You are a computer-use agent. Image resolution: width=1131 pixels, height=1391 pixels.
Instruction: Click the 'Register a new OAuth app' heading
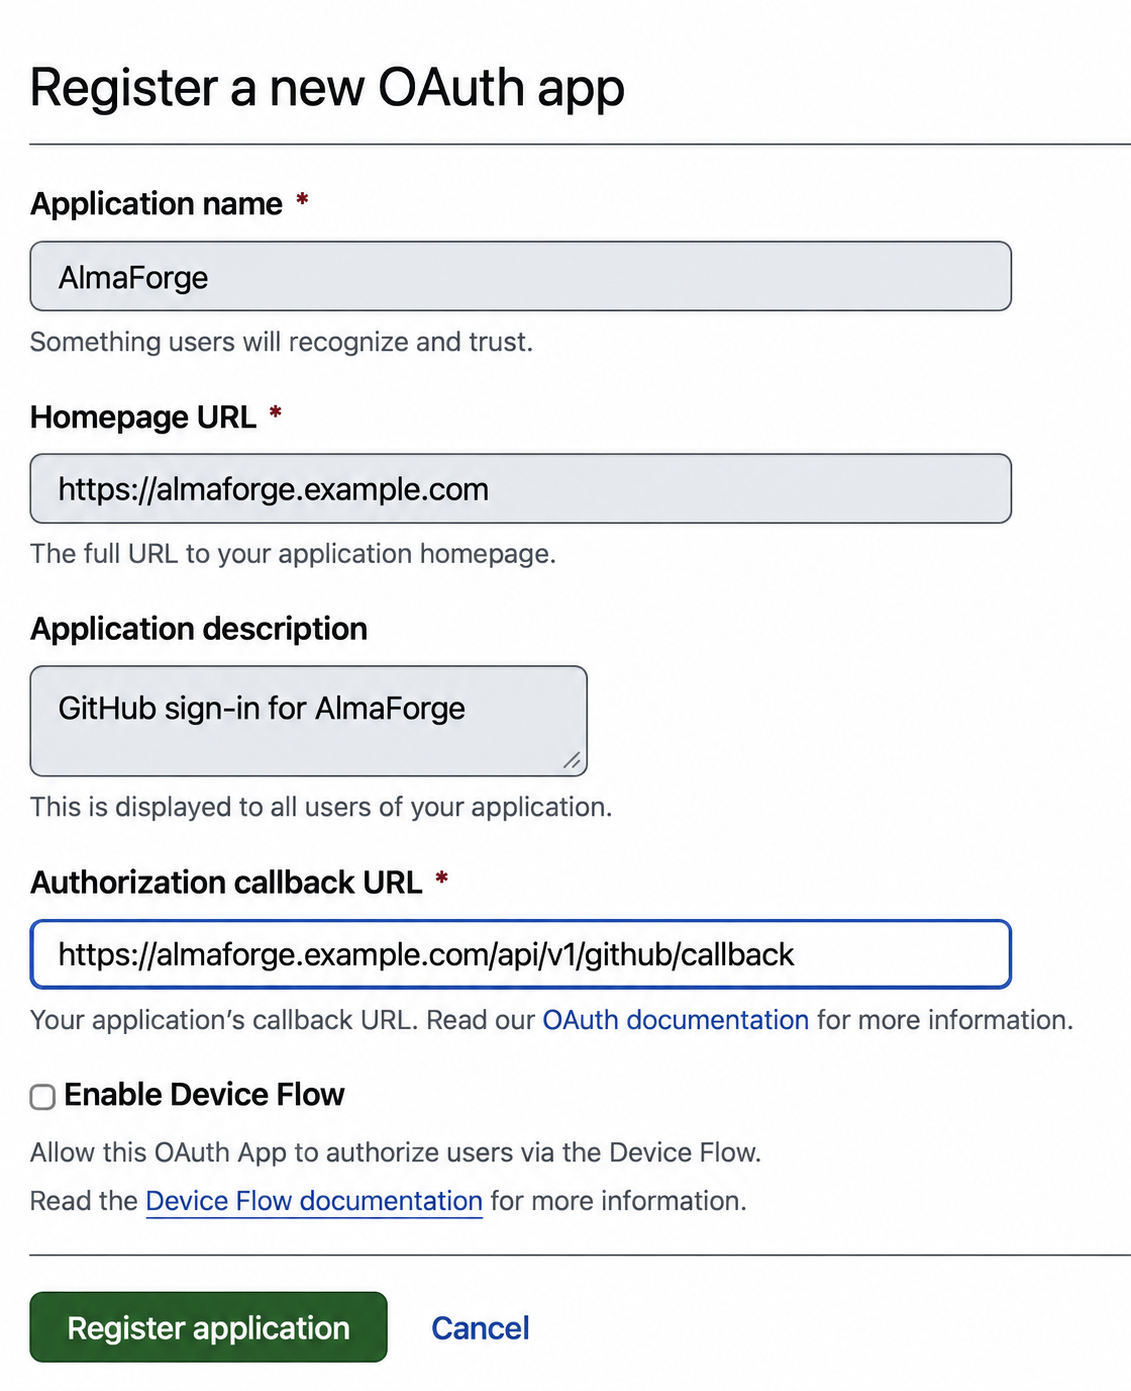point(327,88)
